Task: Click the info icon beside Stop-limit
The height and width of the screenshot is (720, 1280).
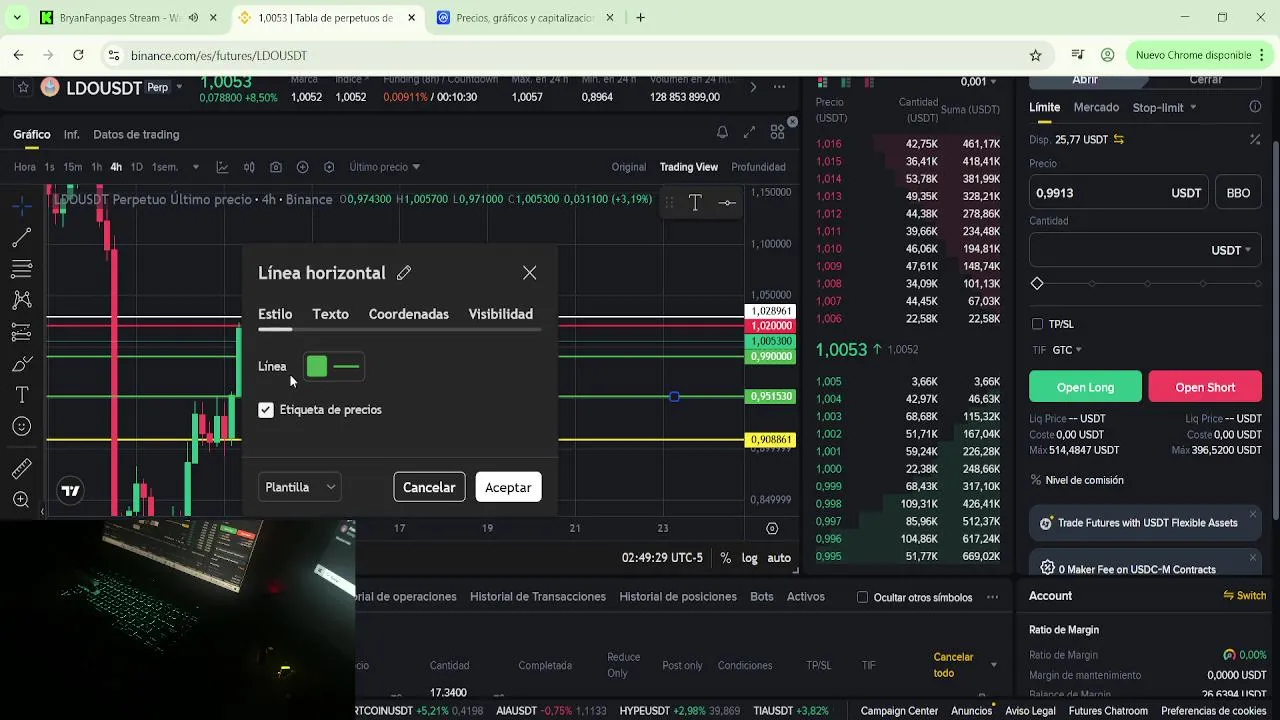Action: coord(1255,107)
